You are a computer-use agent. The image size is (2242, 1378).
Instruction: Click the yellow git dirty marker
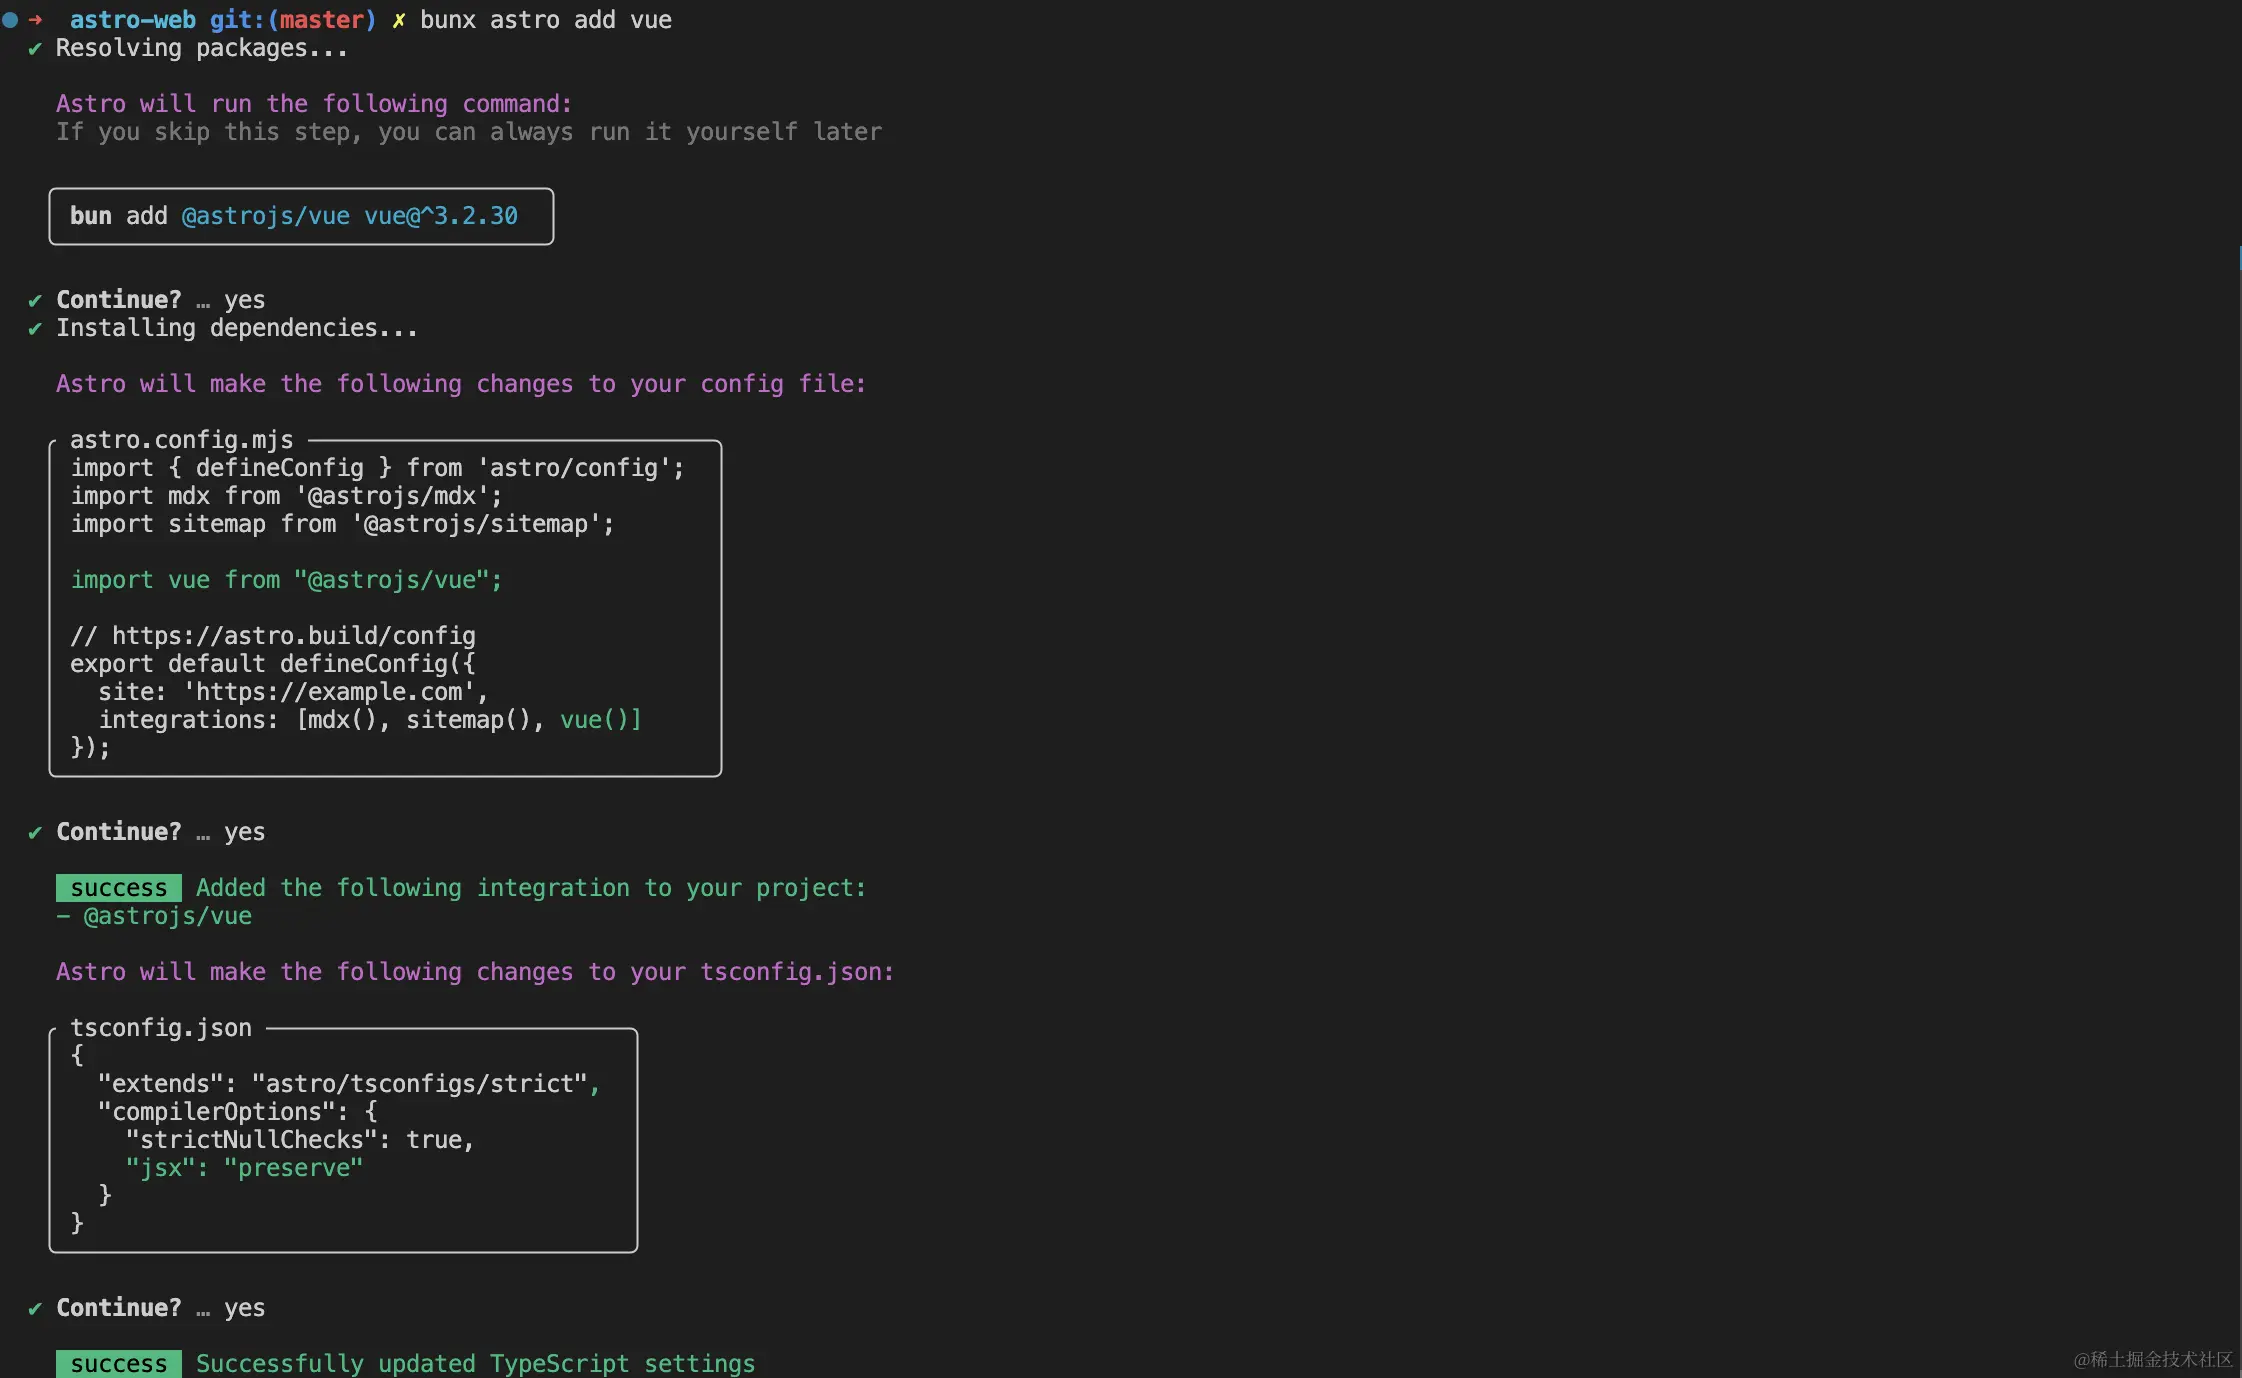[x=398, y=20]
